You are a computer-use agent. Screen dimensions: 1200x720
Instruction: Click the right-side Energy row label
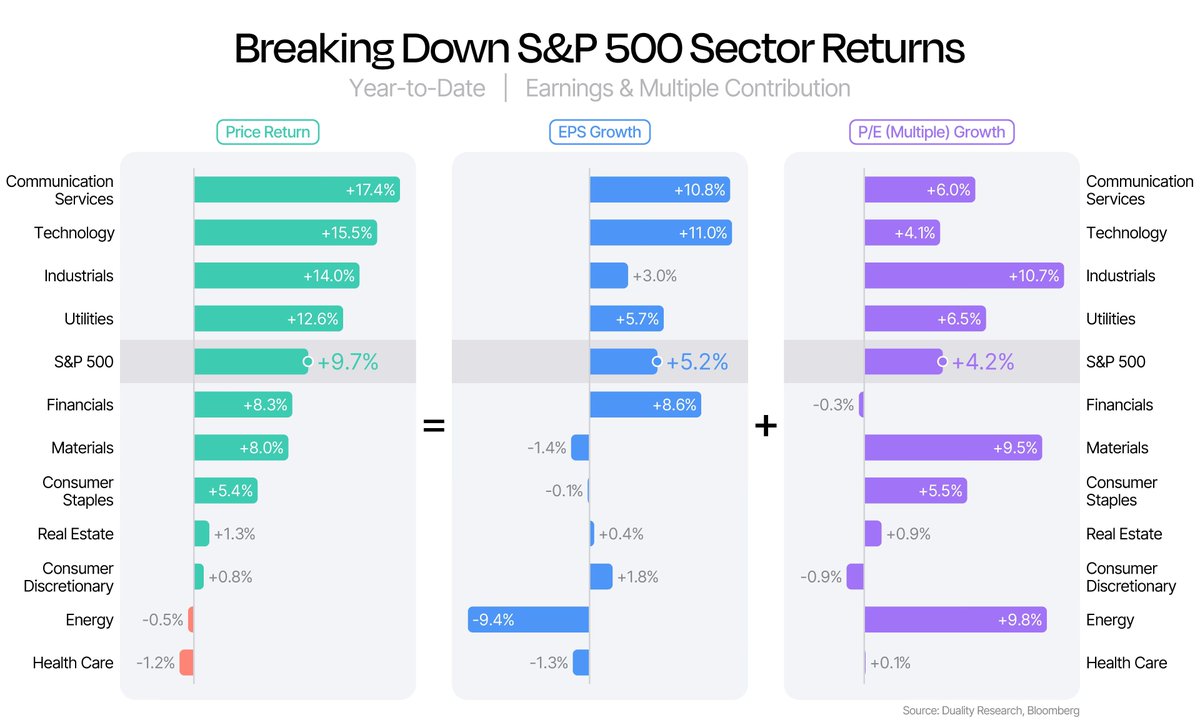(x=1110, y=620)
